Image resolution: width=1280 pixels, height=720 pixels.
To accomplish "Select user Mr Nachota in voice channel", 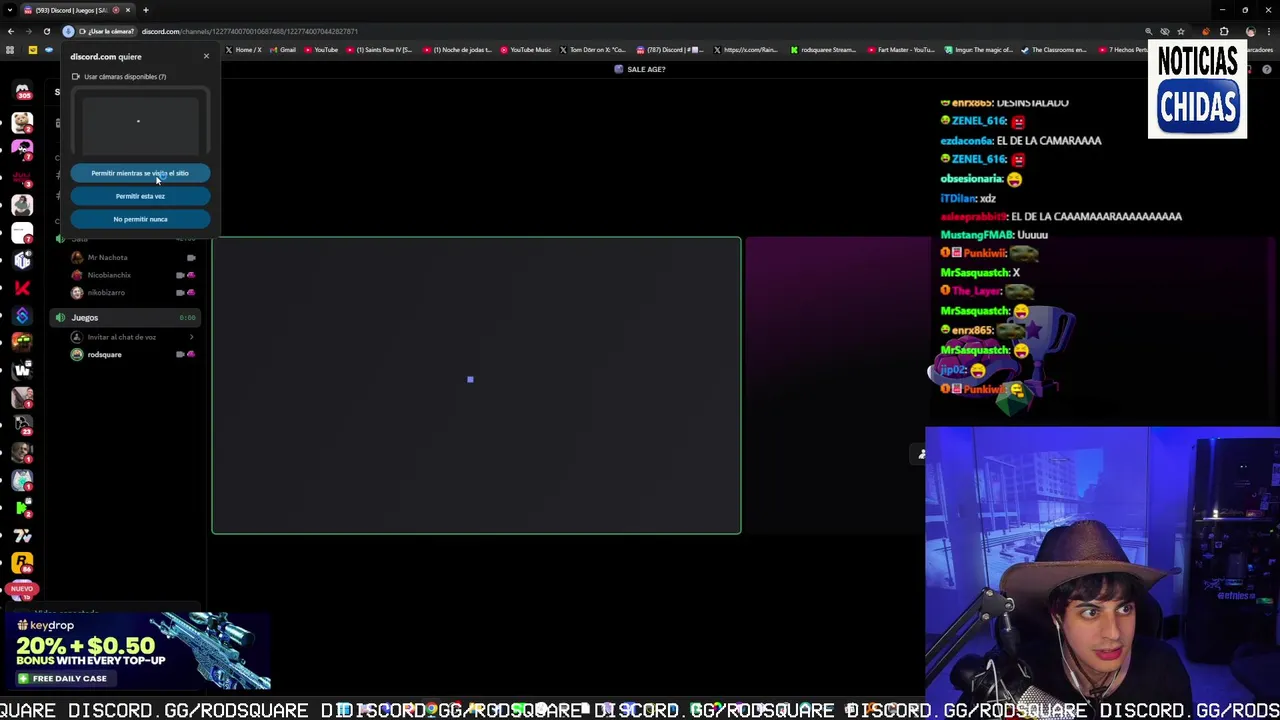I will coord(107,258).
